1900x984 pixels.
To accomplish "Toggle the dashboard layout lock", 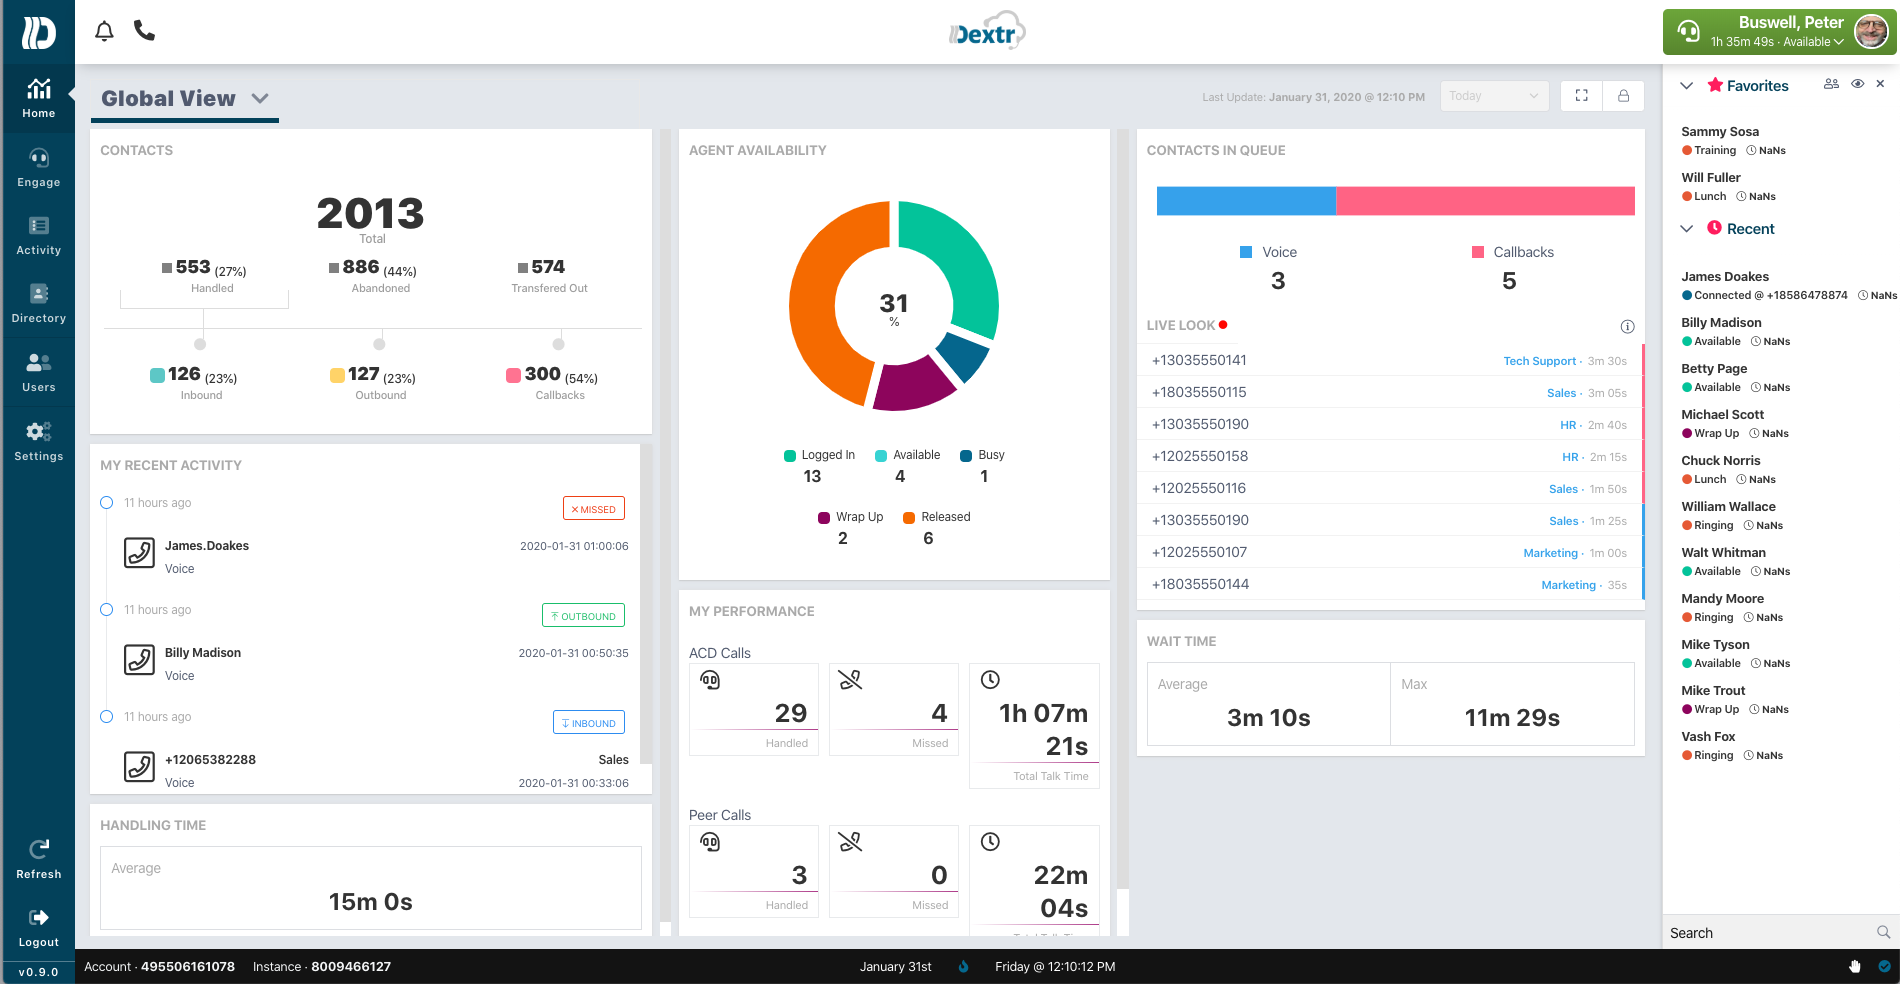I will point(1624,95).
